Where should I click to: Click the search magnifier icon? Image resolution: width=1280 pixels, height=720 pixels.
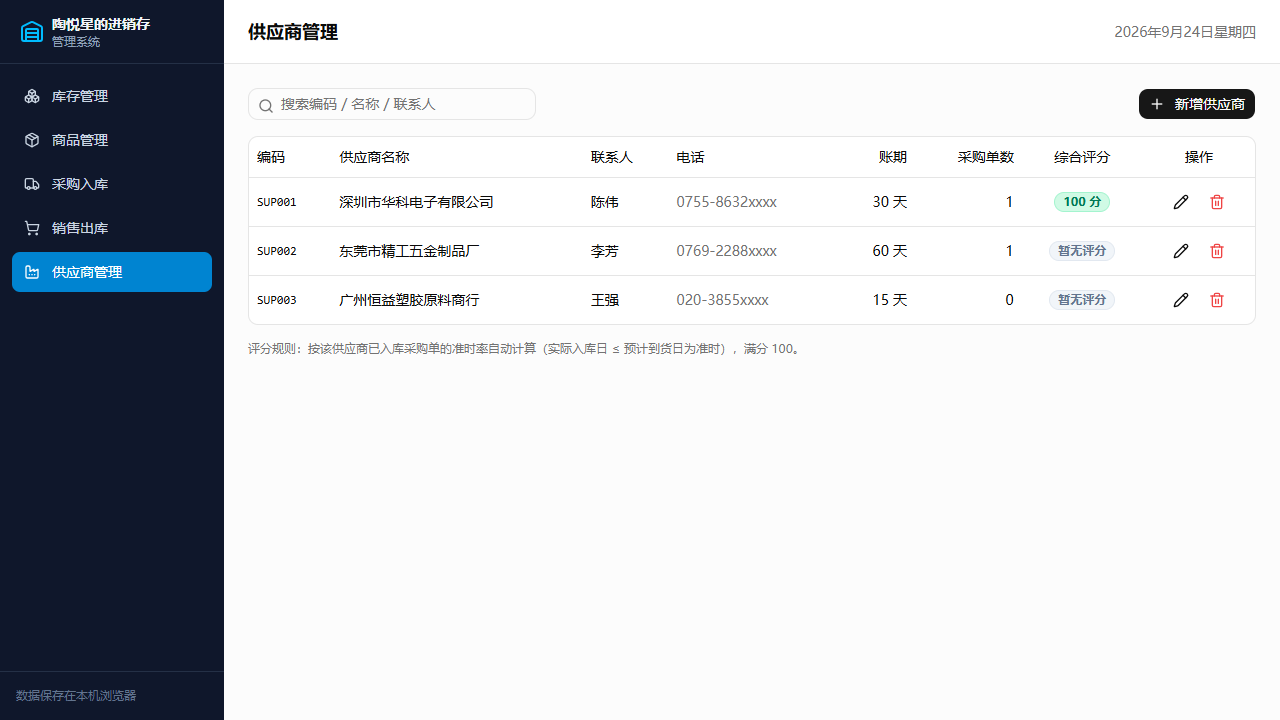click(266, 105)
